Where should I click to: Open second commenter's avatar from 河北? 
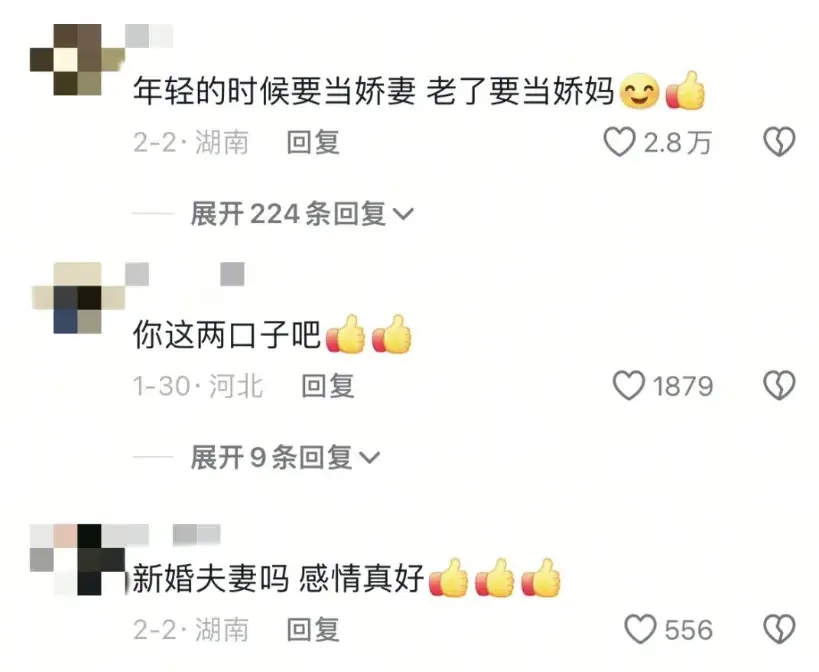(x=78, y=298)
